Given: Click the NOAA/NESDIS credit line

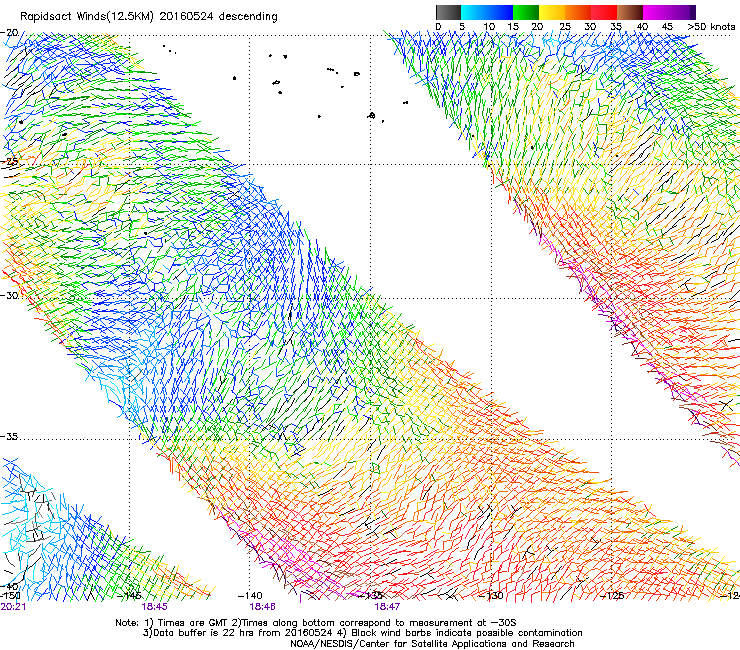Looking at the screenshot, I should 432,644.
